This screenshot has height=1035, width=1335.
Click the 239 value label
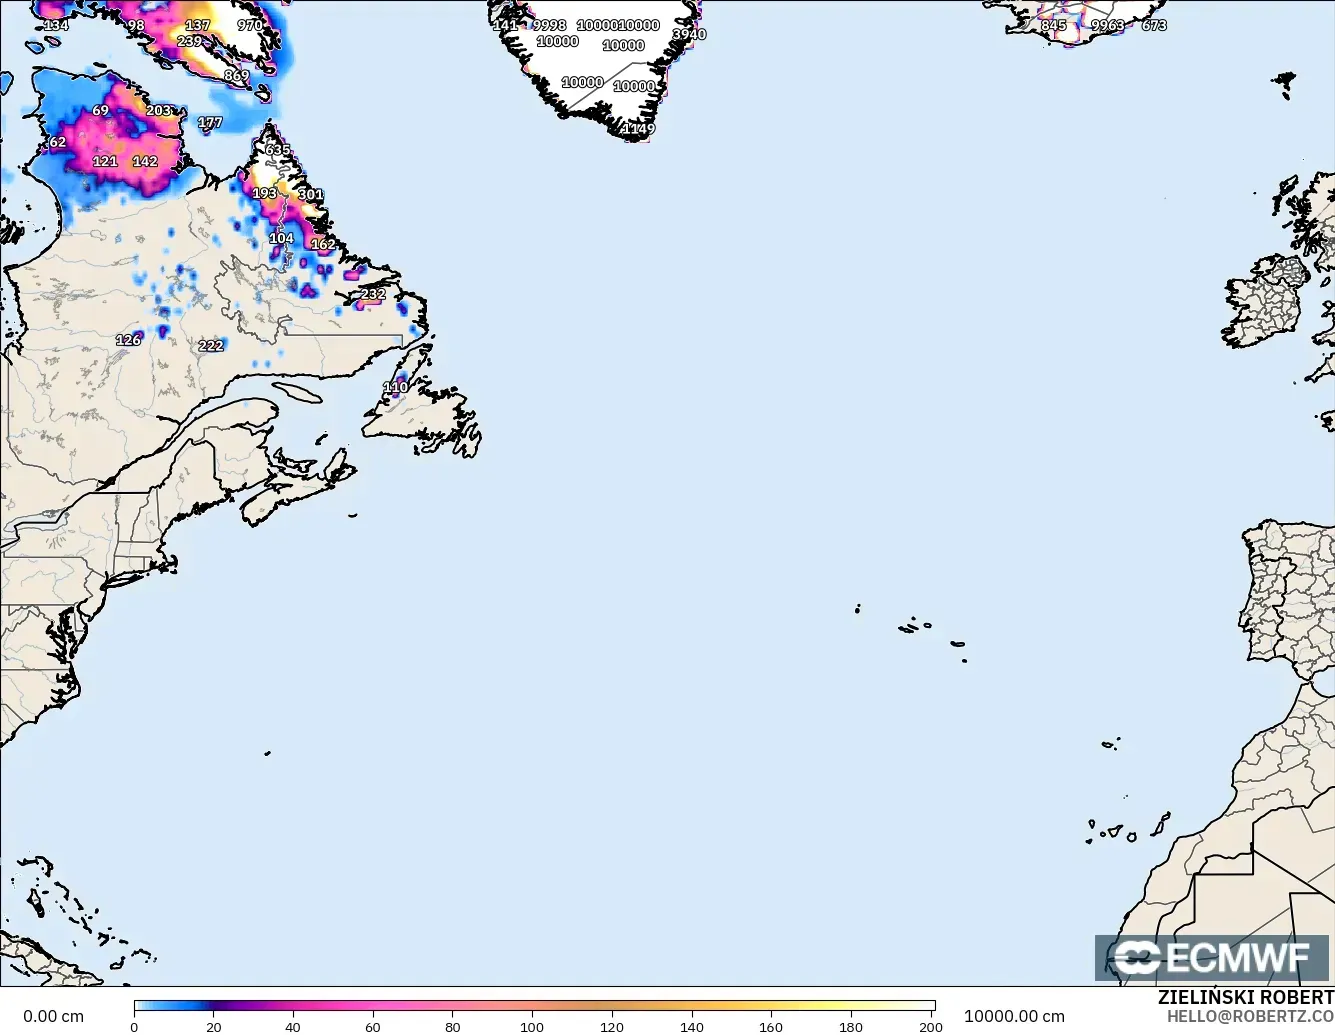tap(189, 41)
